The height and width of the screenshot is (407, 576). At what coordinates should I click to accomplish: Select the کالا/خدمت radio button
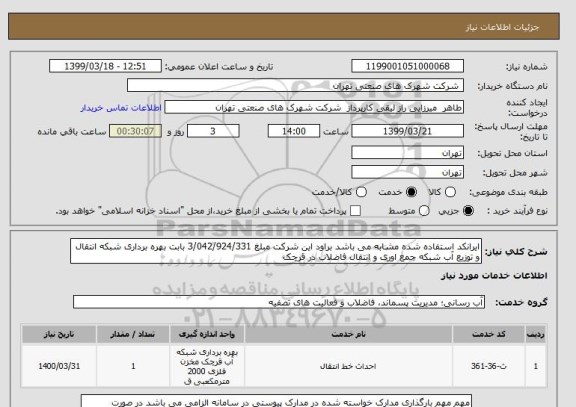361,192
